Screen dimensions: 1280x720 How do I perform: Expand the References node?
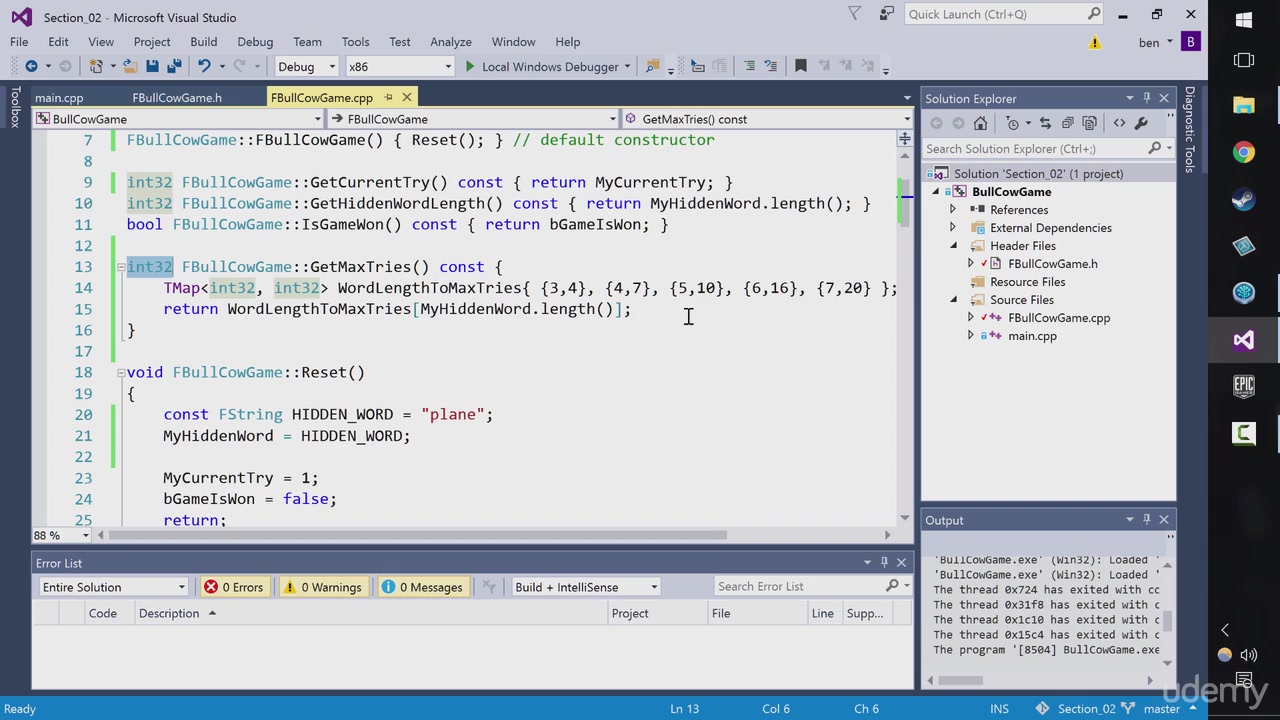pyautogui.click(x=953, y=210)
